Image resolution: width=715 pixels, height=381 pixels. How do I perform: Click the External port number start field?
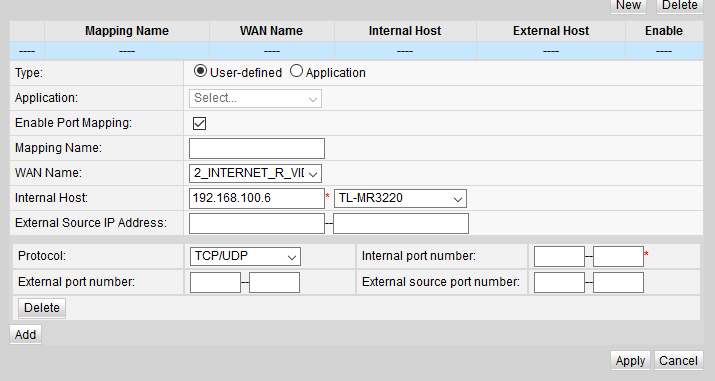click(215, 283)
